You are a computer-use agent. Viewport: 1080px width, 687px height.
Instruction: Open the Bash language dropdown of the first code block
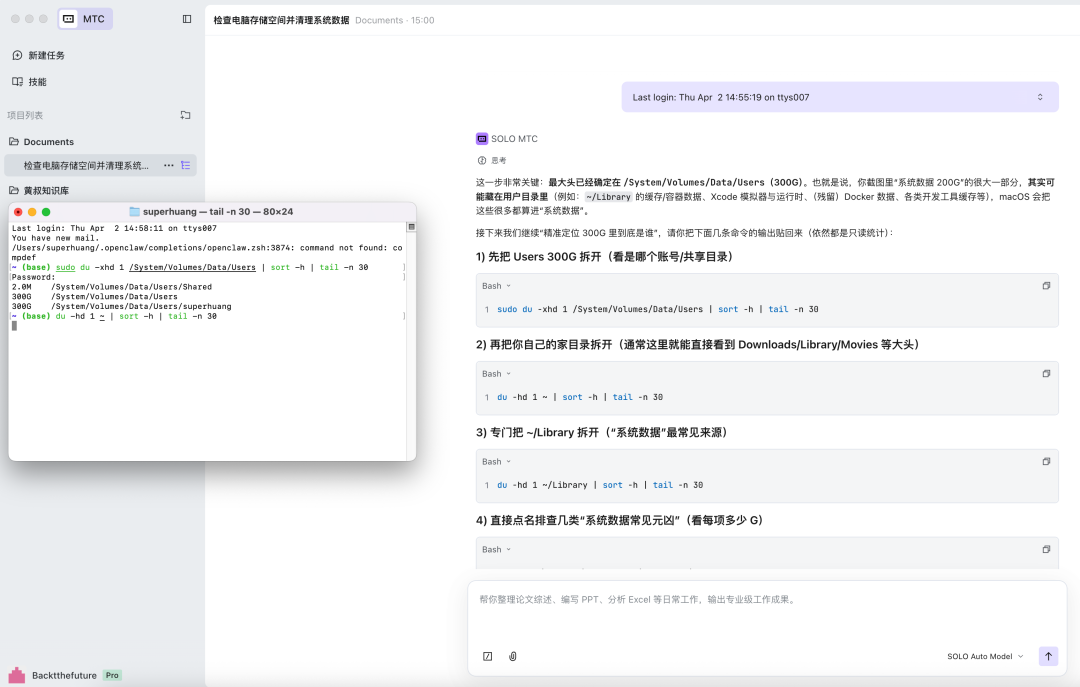pos(496,286)
